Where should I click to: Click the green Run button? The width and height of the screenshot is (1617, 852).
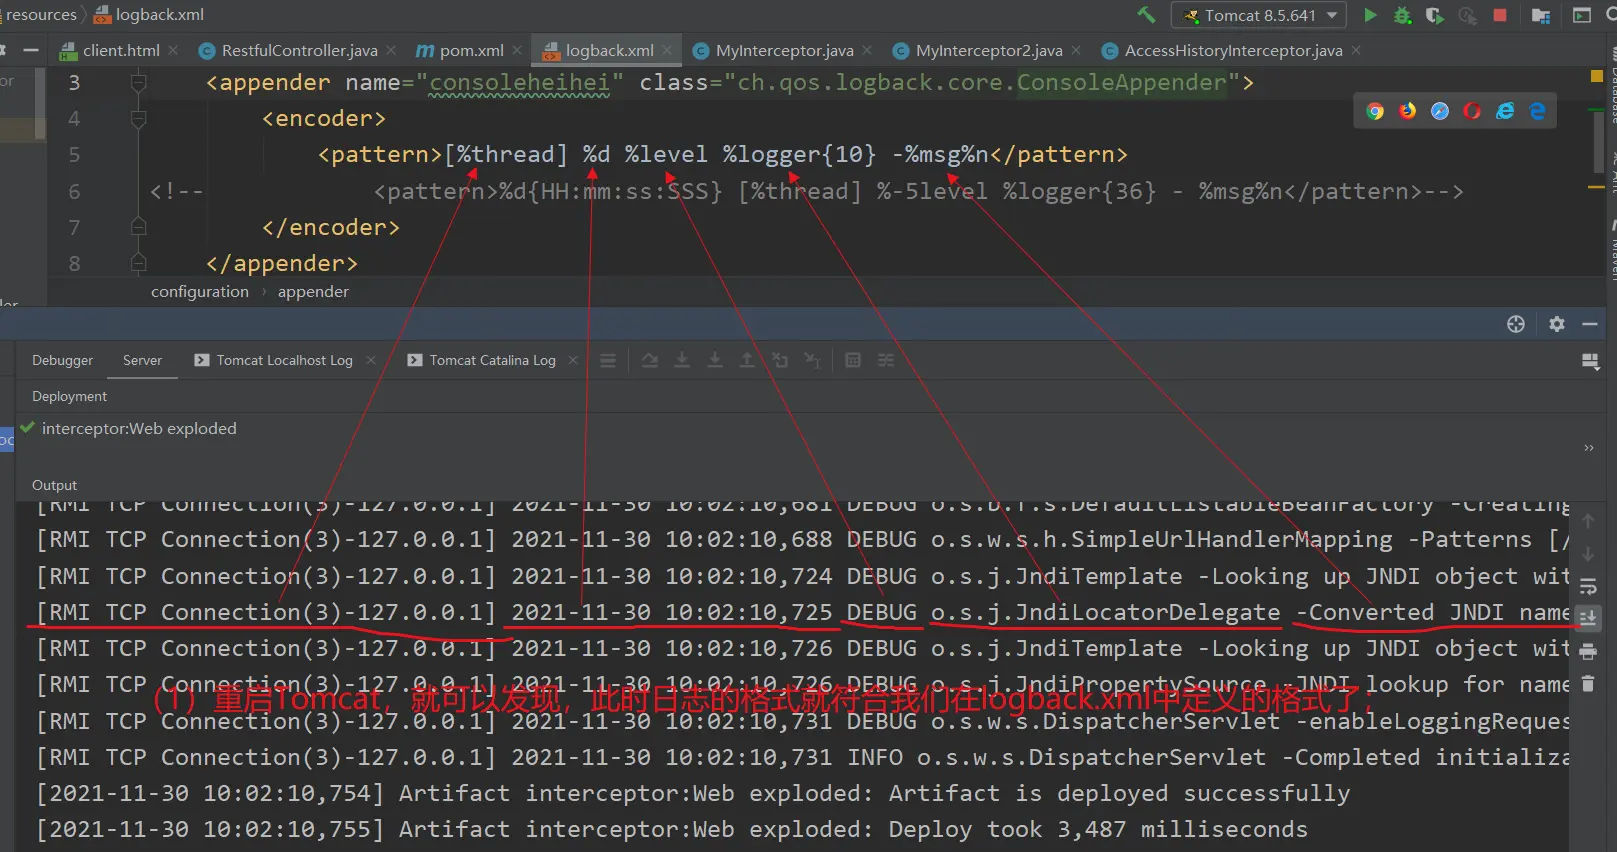click(x=1370, y=15)
